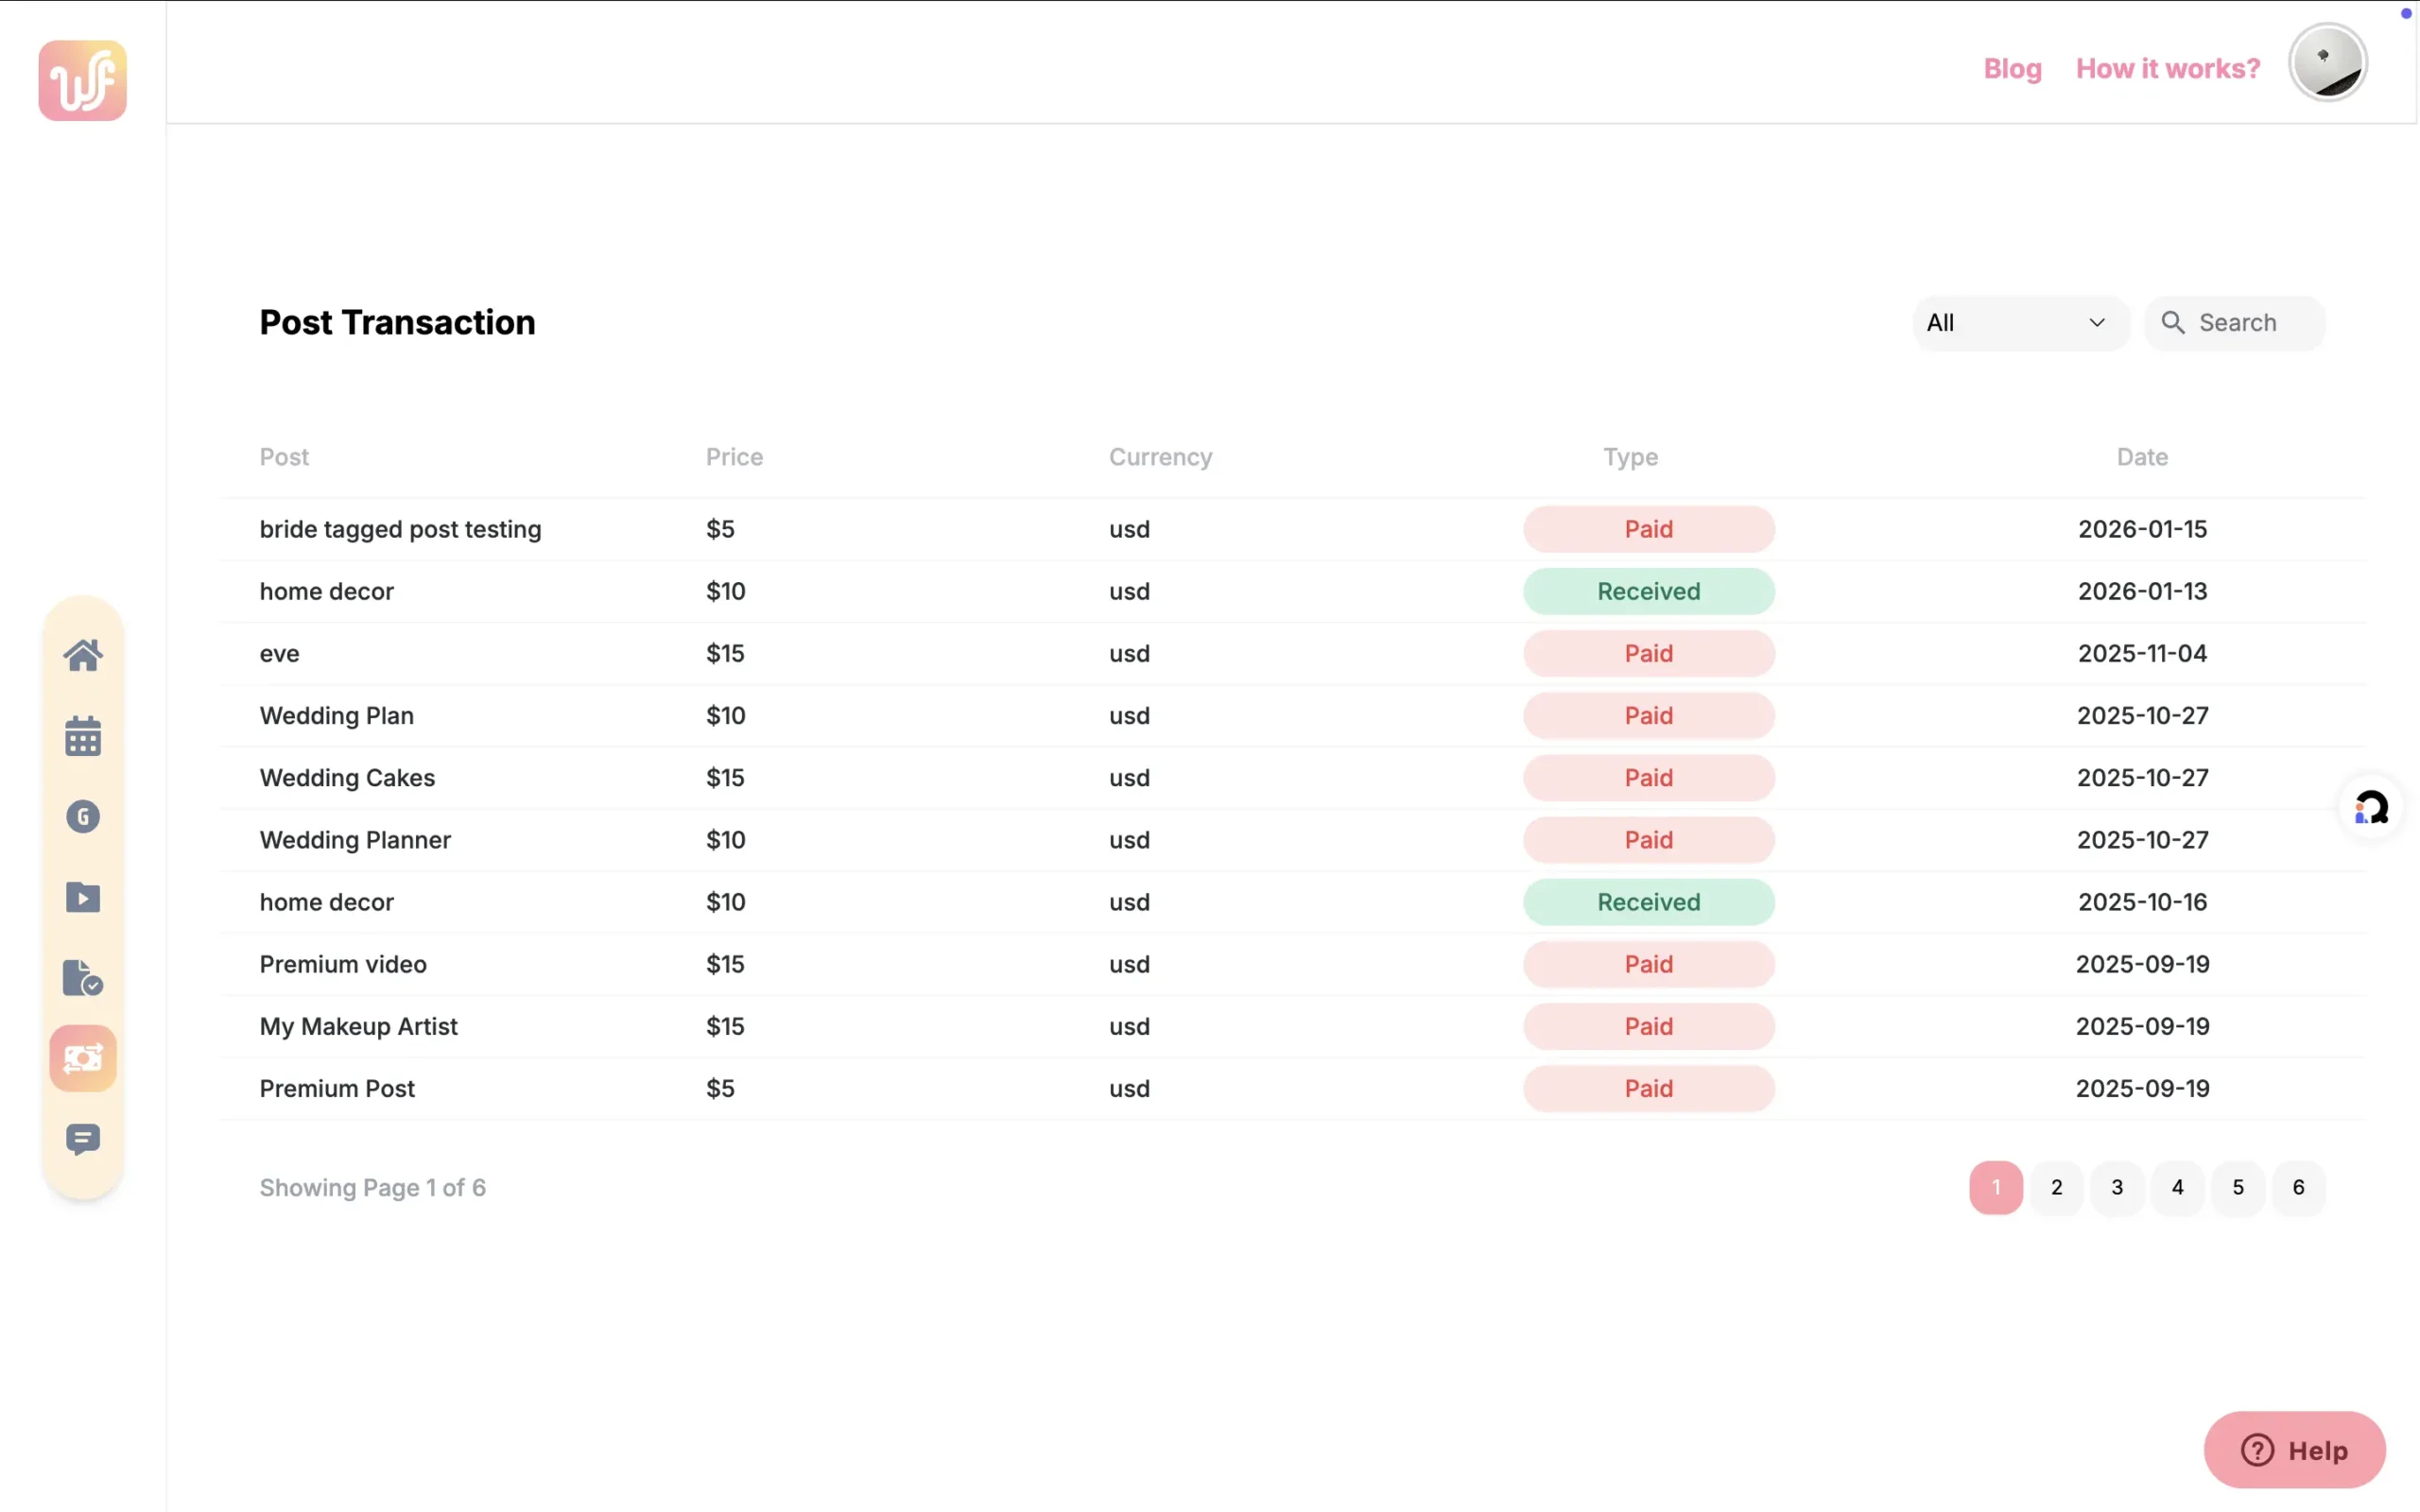
Task: Jump to page 6 of transactions
Action: tap(2298, 1187)
